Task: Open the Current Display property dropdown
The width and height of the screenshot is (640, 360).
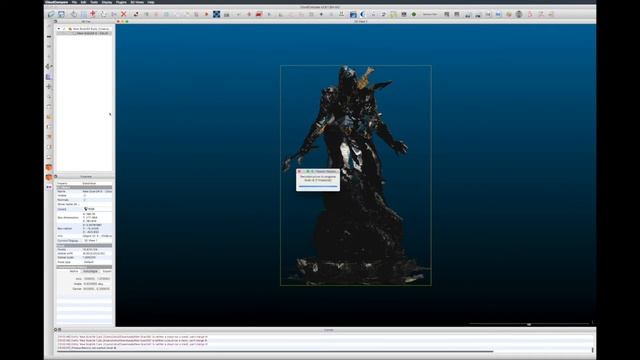Action: [x=97, y=240]
